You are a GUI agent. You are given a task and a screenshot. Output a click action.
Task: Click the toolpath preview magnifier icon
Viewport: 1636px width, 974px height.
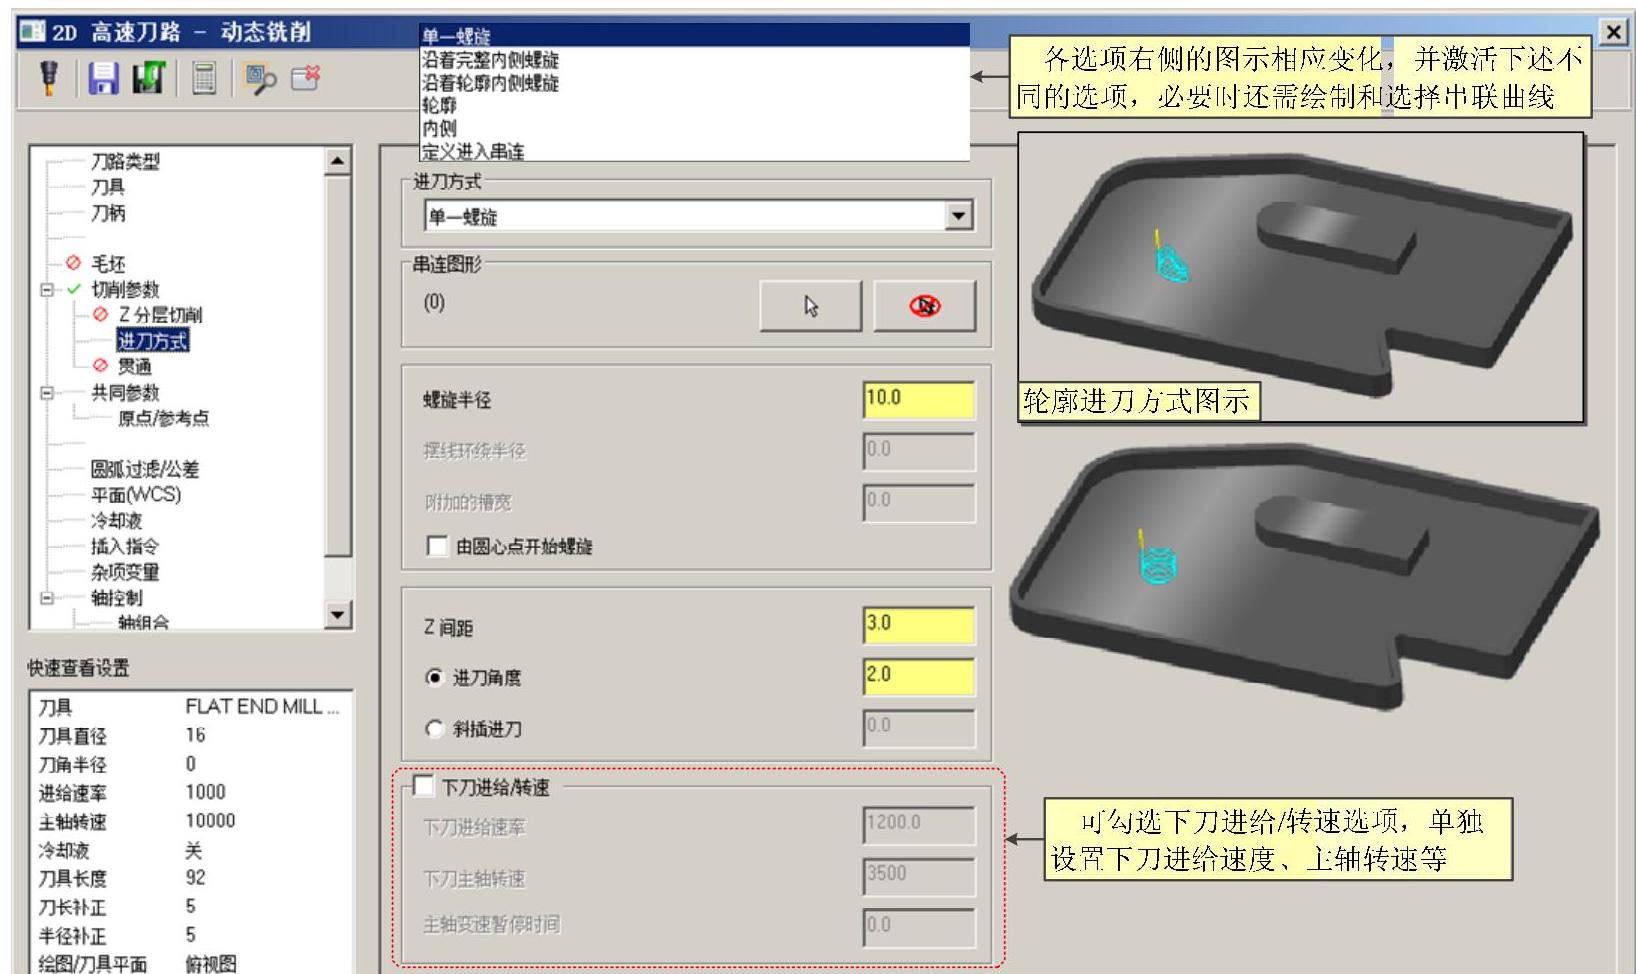[260, 78]
